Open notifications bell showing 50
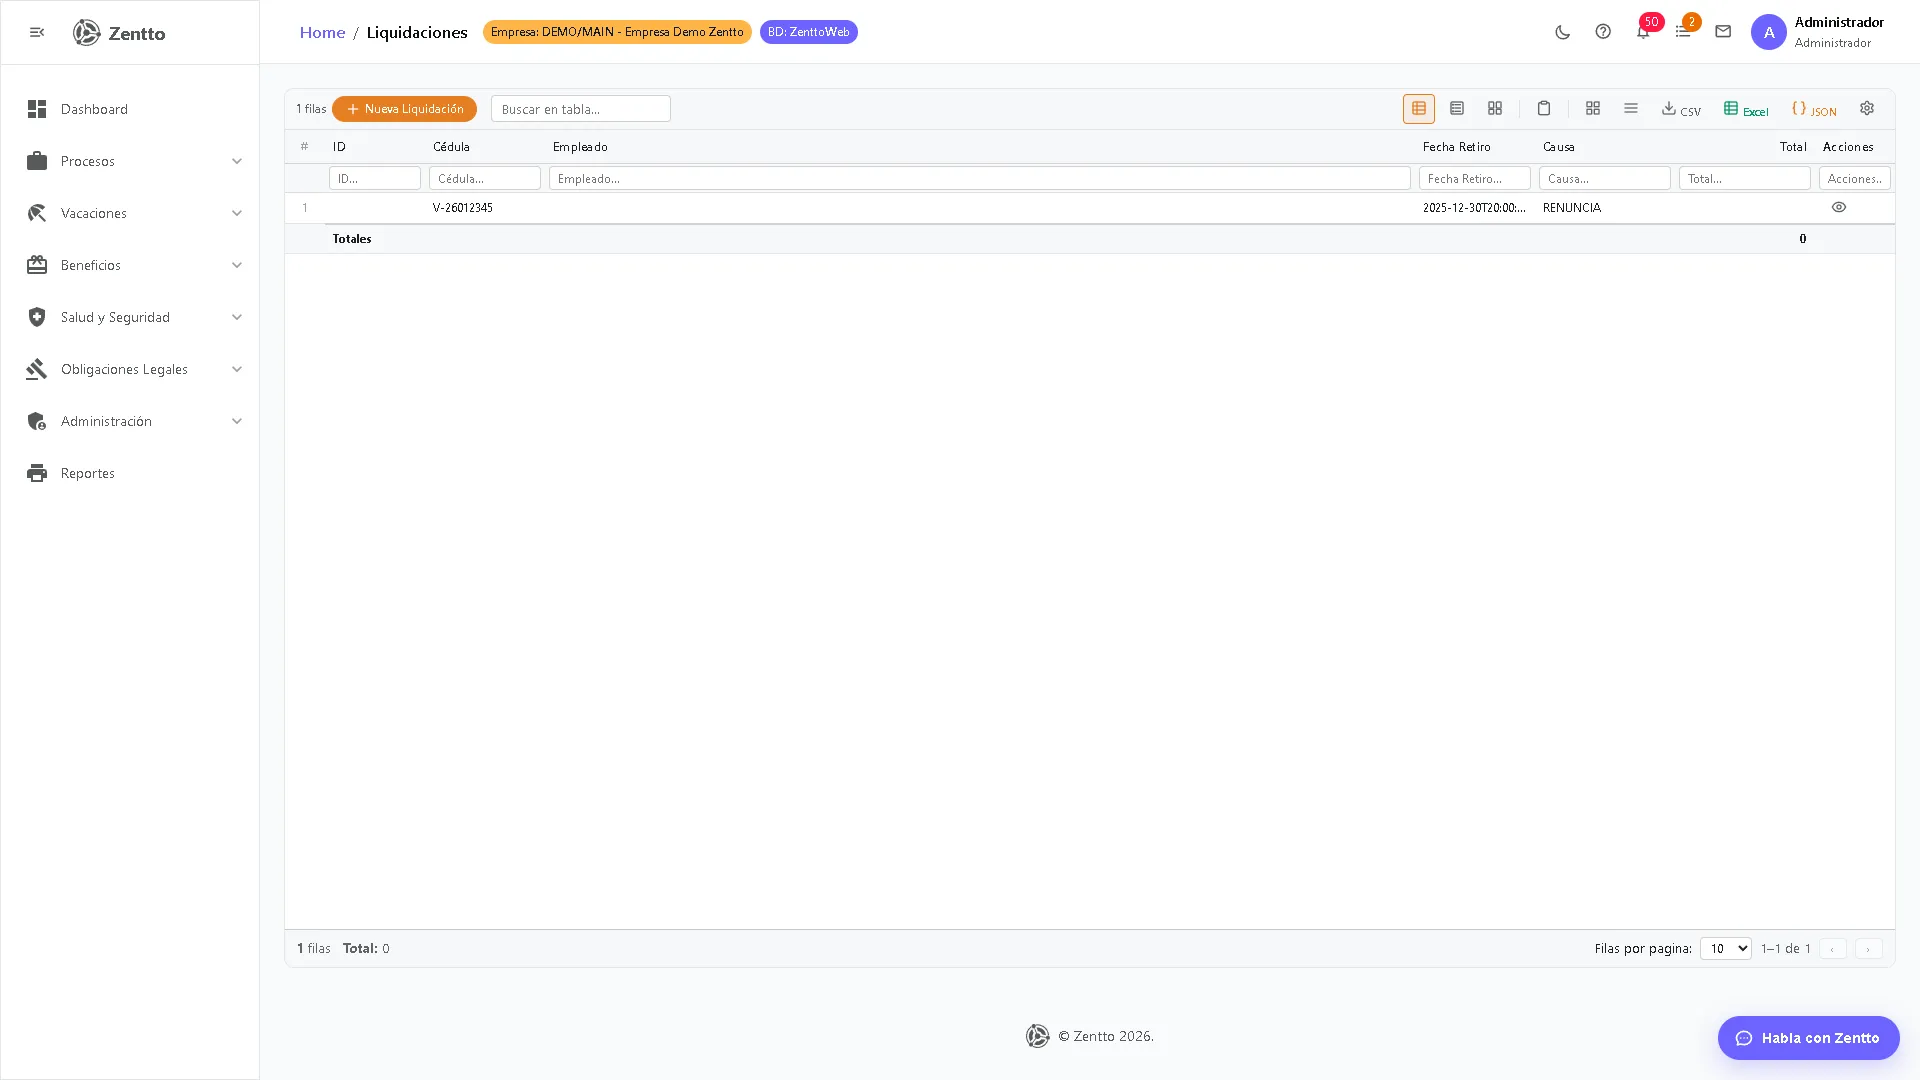The height and width of the screenshot is (1080, 1920). [1643, 32]
